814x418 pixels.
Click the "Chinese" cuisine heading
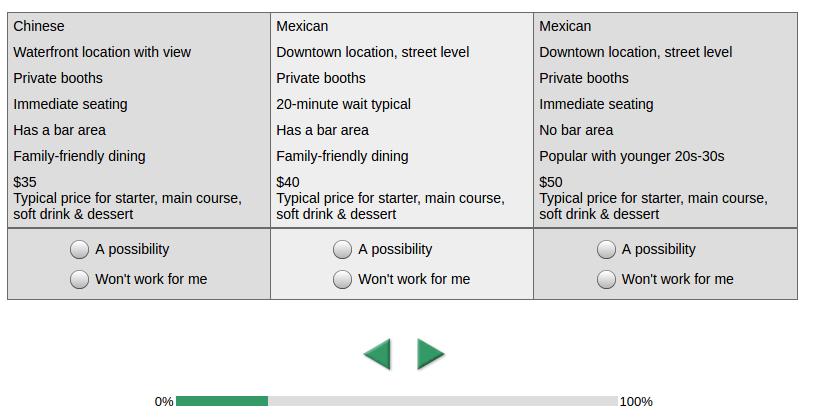click(39, 26)
